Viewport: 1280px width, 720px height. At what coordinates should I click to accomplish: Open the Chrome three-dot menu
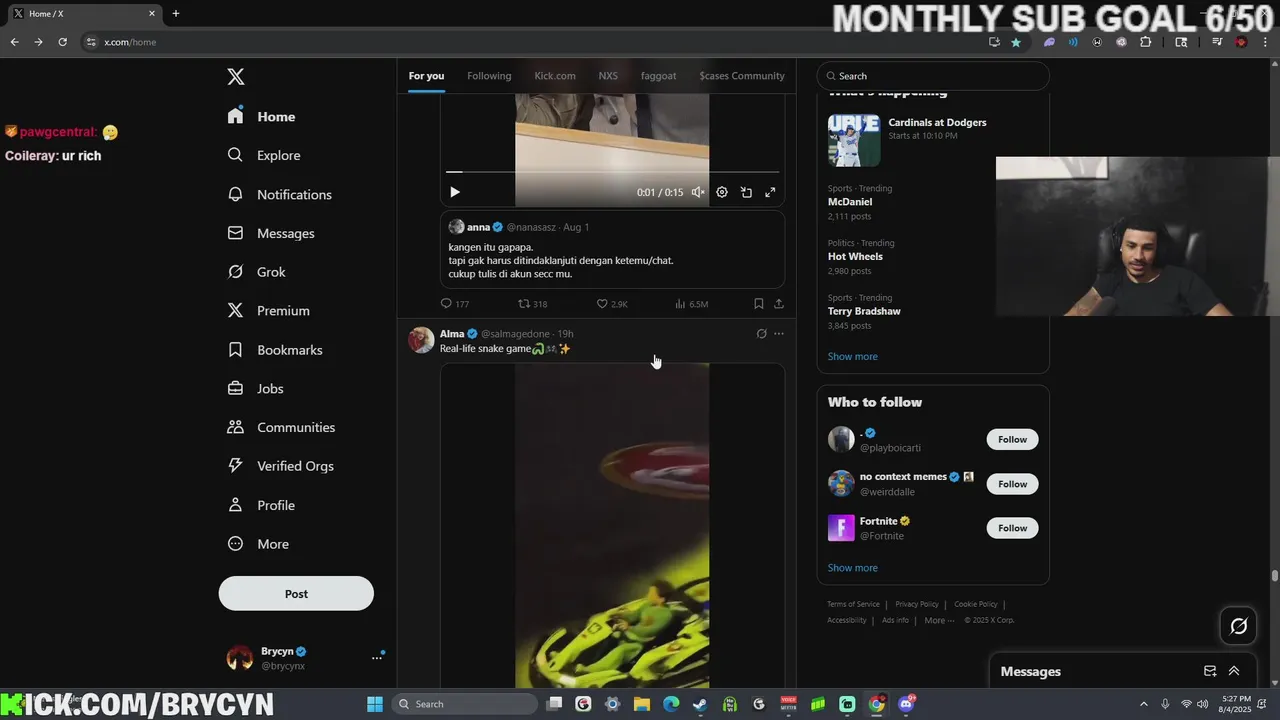[1265, 42]
